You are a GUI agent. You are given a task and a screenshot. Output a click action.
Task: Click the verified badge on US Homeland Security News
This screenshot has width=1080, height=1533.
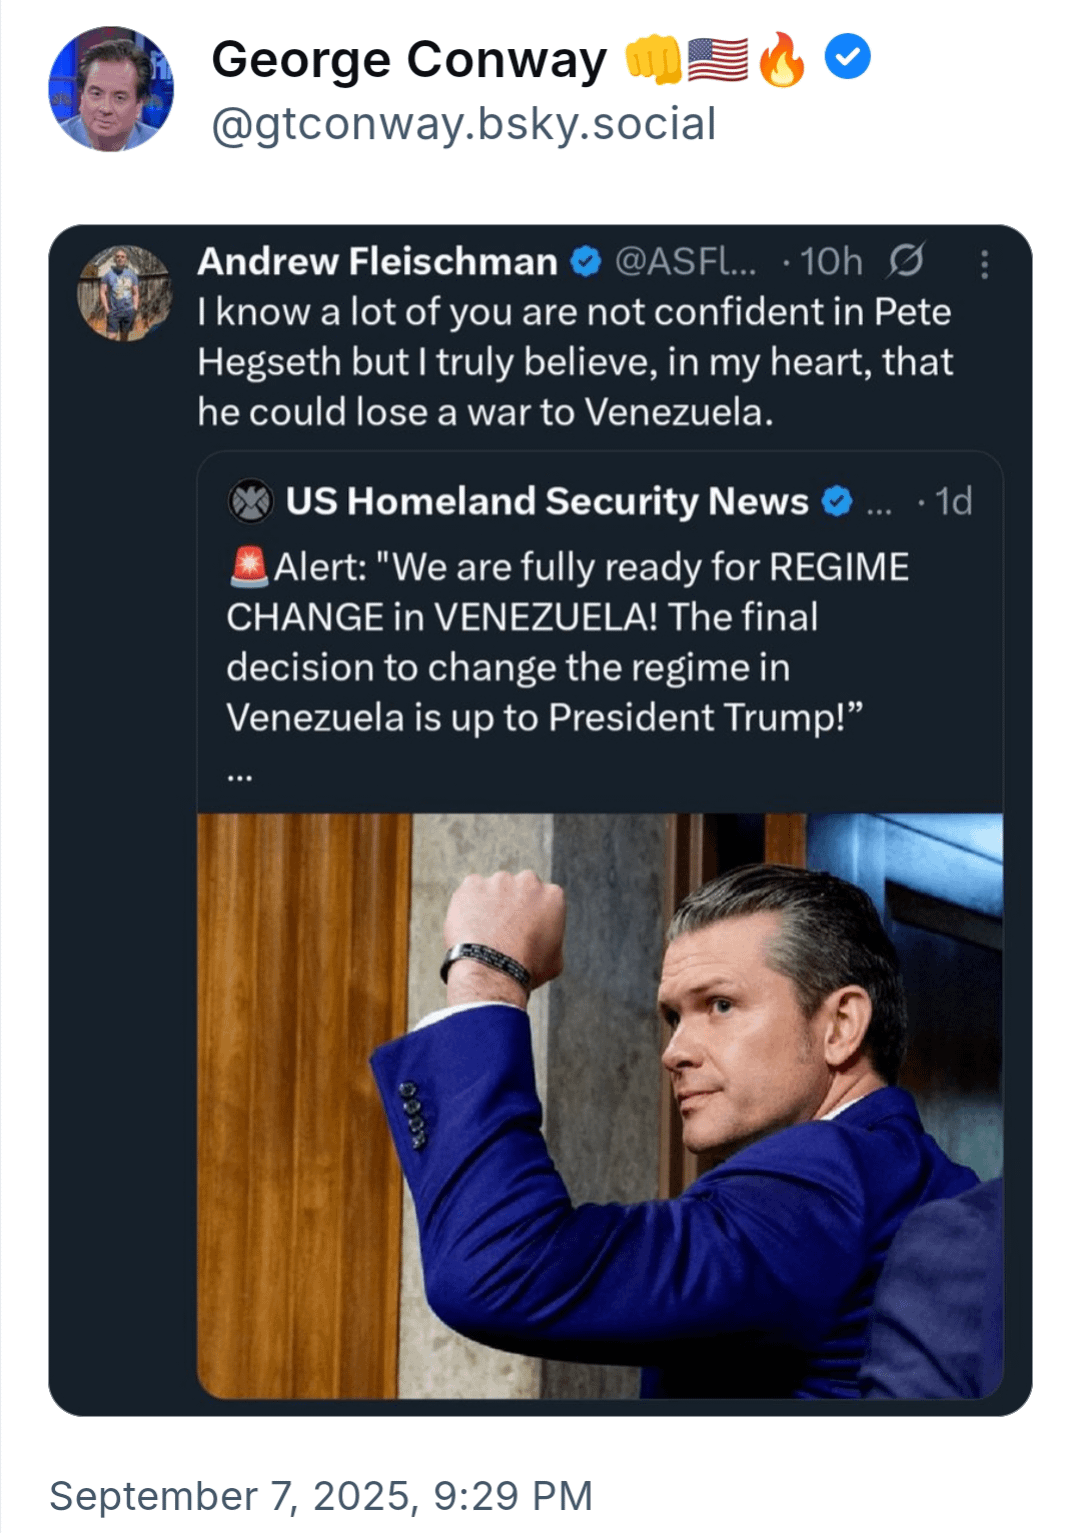pos(836,501)
